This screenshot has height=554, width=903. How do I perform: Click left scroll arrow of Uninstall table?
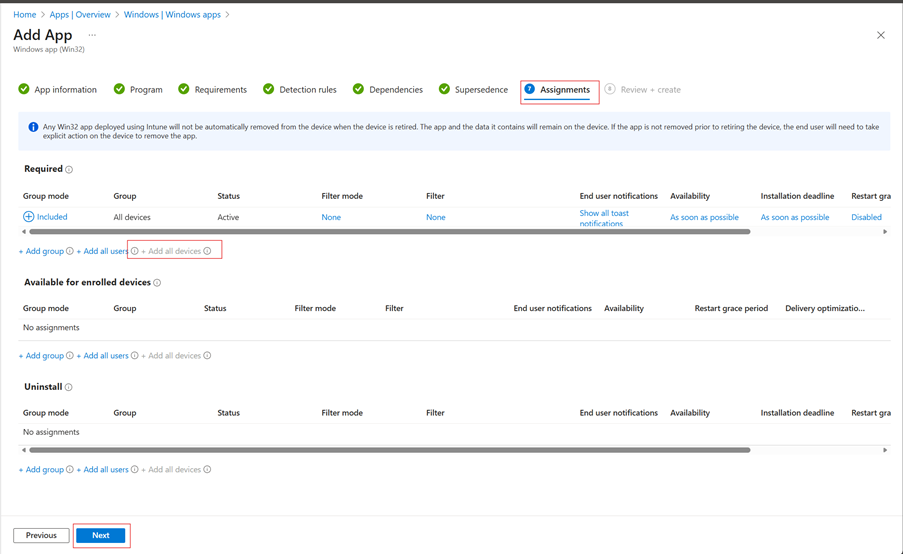pyautogui.click(x=24, y=450)
